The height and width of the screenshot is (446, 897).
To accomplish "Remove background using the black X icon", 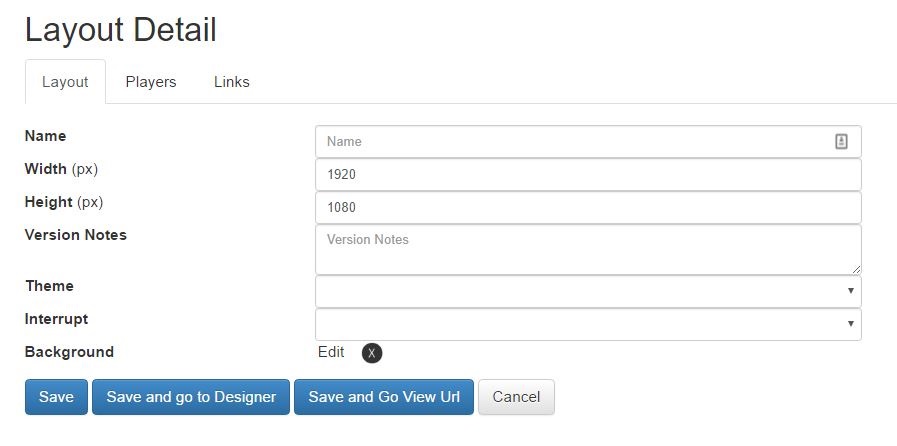I will [x=372, y=353].
